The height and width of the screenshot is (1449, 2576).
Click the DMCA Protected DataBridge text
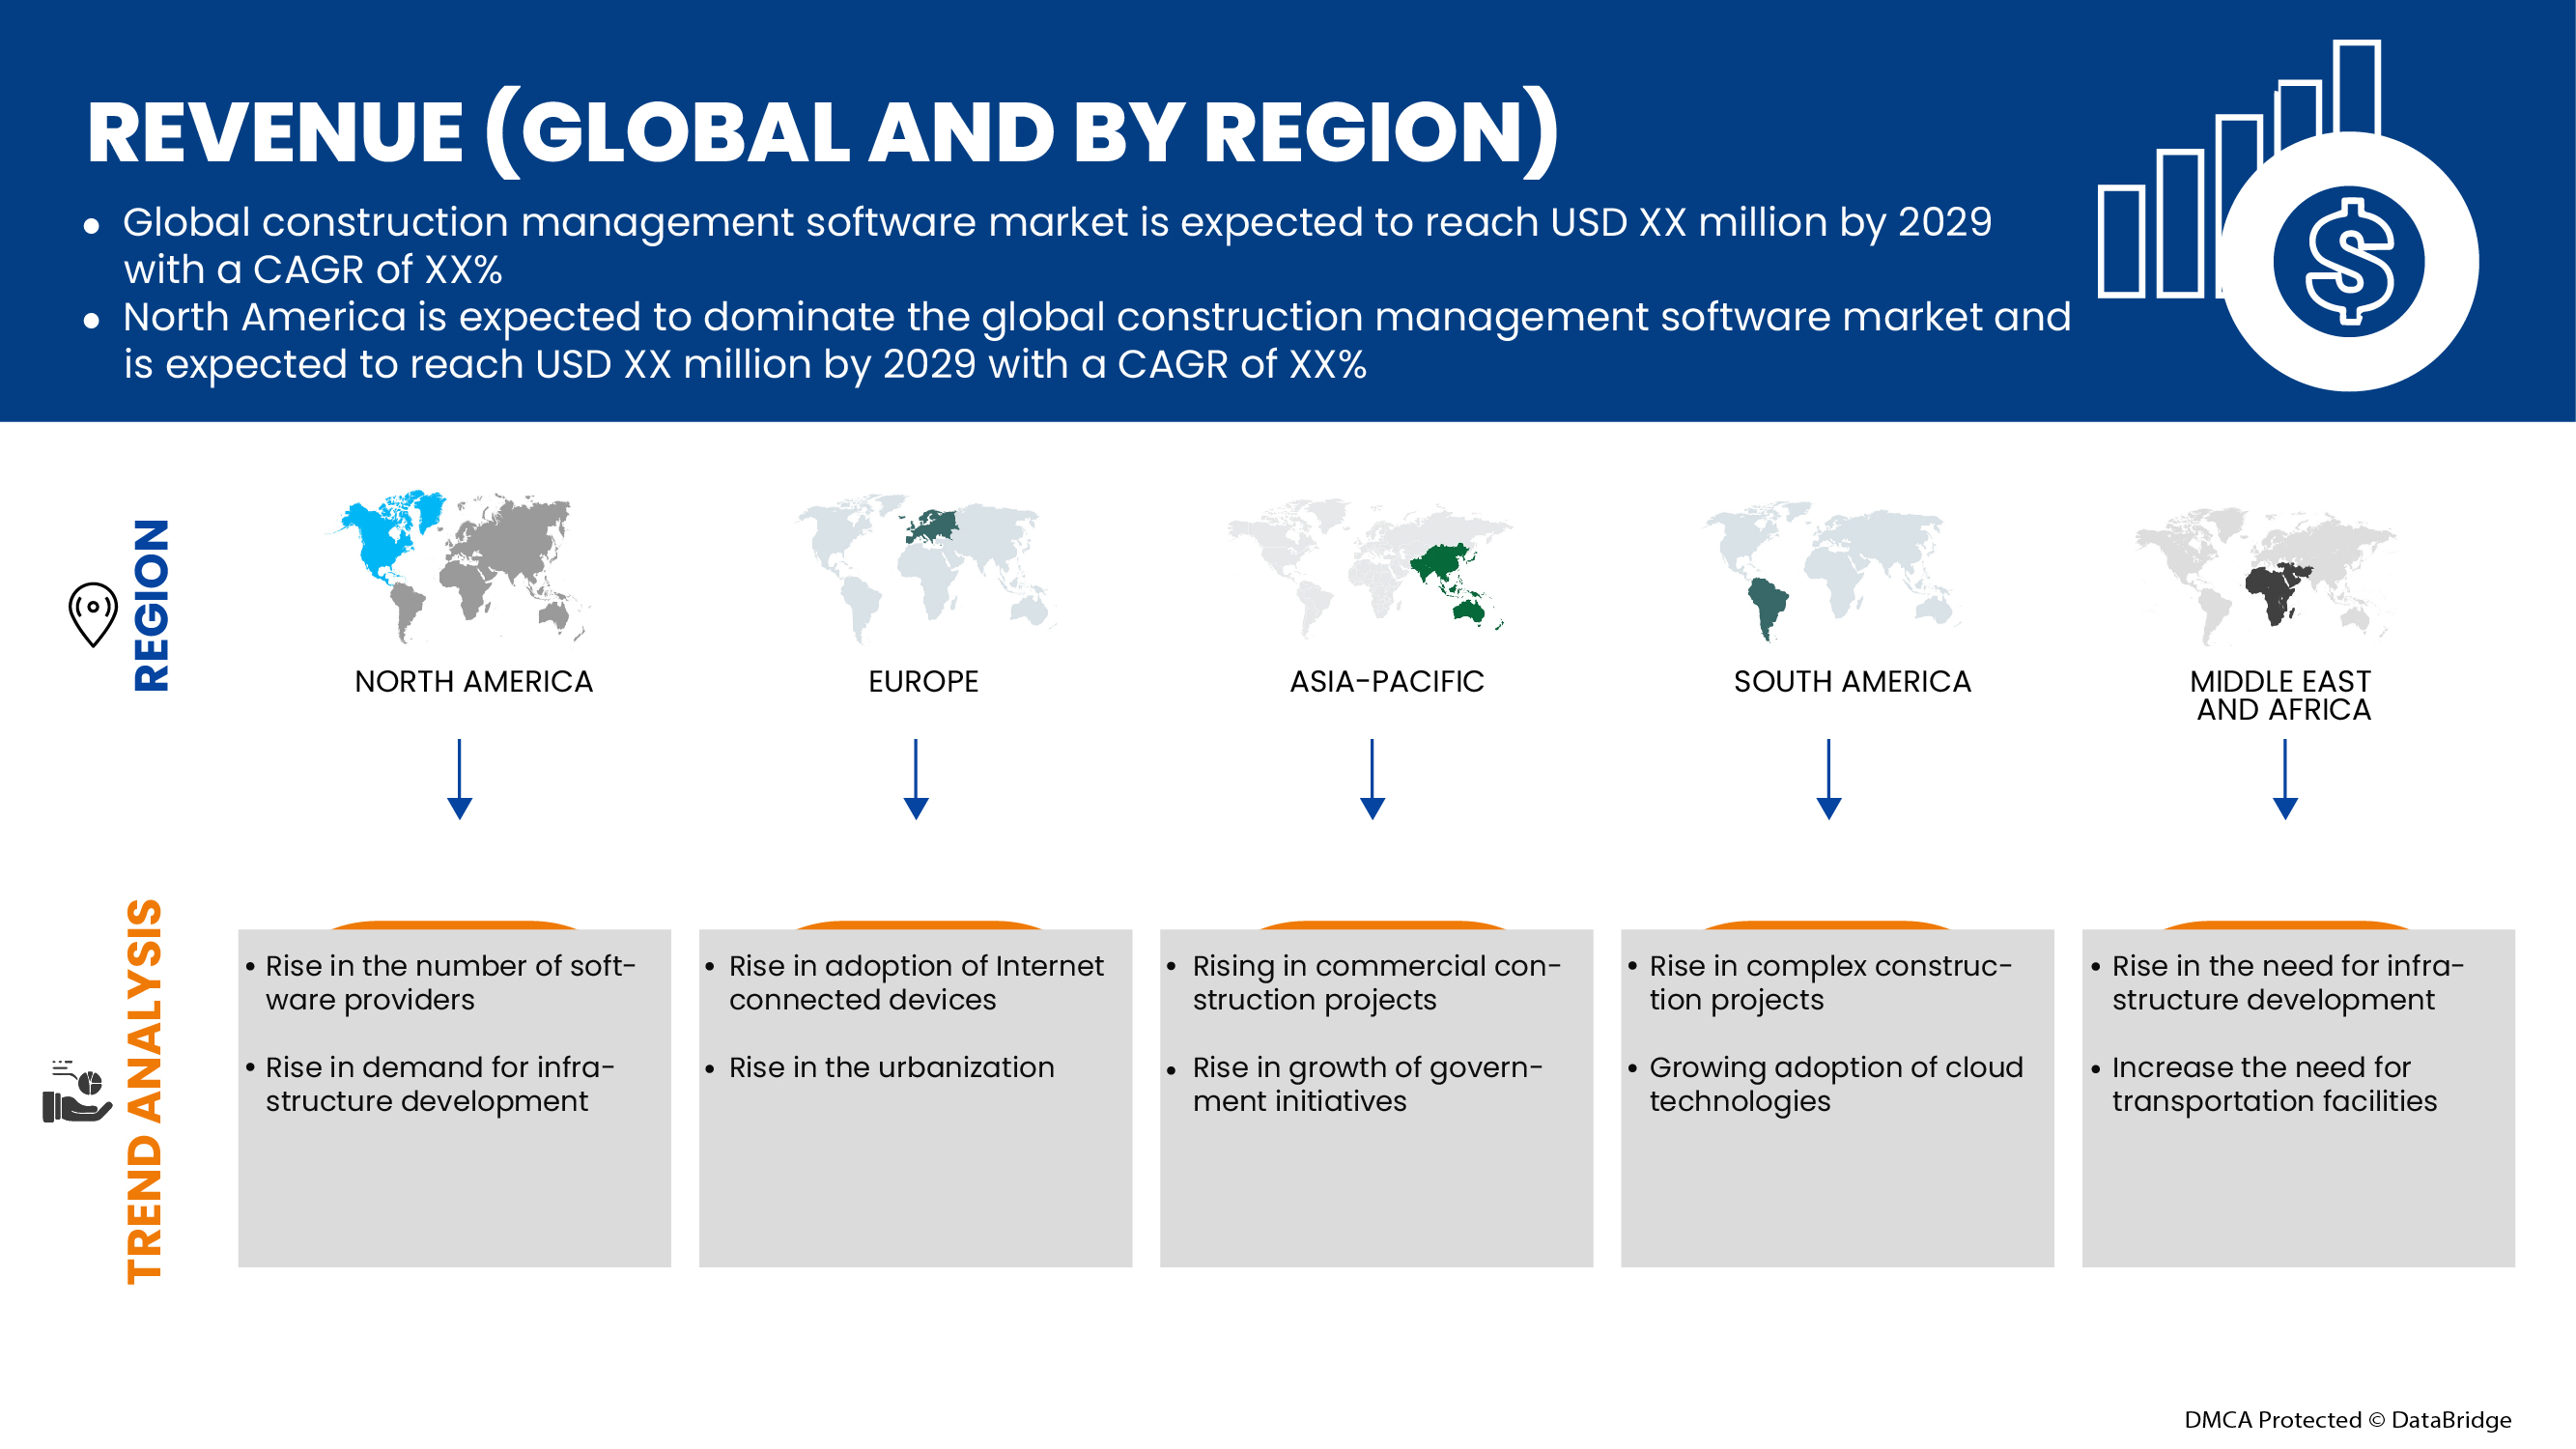pos(2347,1419)
